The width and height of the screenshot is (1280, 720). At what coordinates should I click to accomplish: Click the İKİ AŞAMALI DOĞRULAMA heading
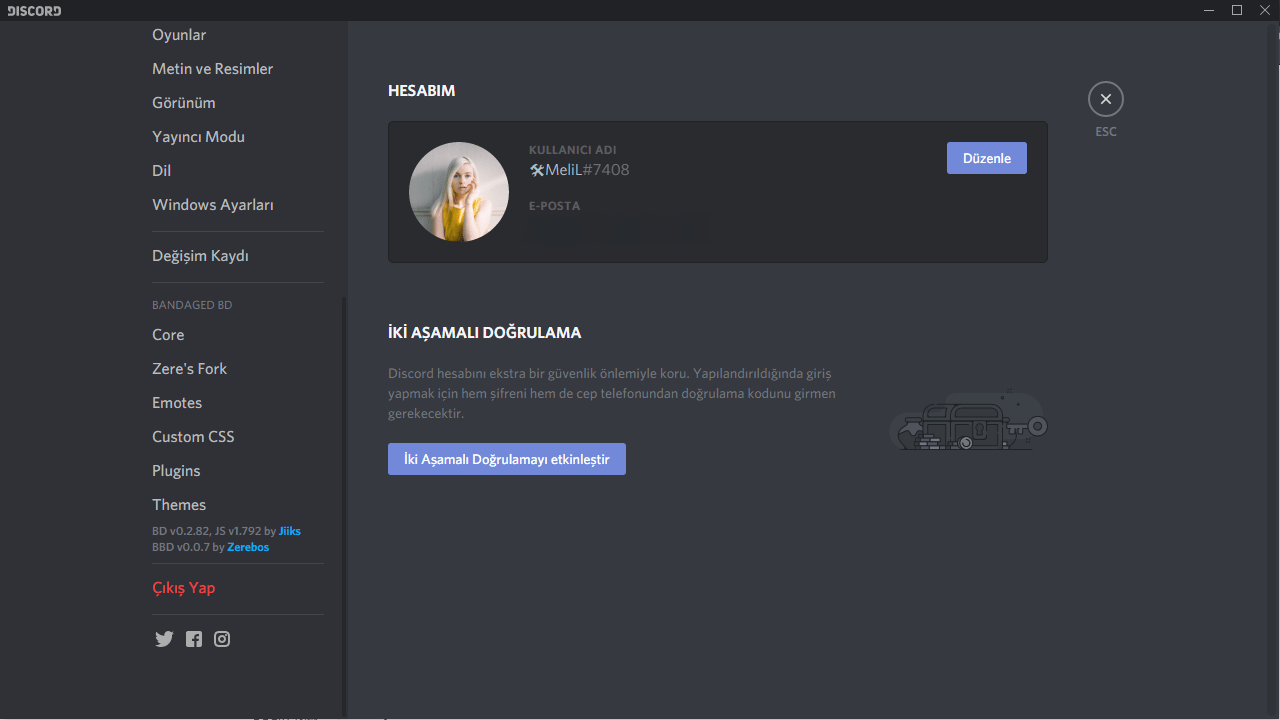[x=484, y=333]
